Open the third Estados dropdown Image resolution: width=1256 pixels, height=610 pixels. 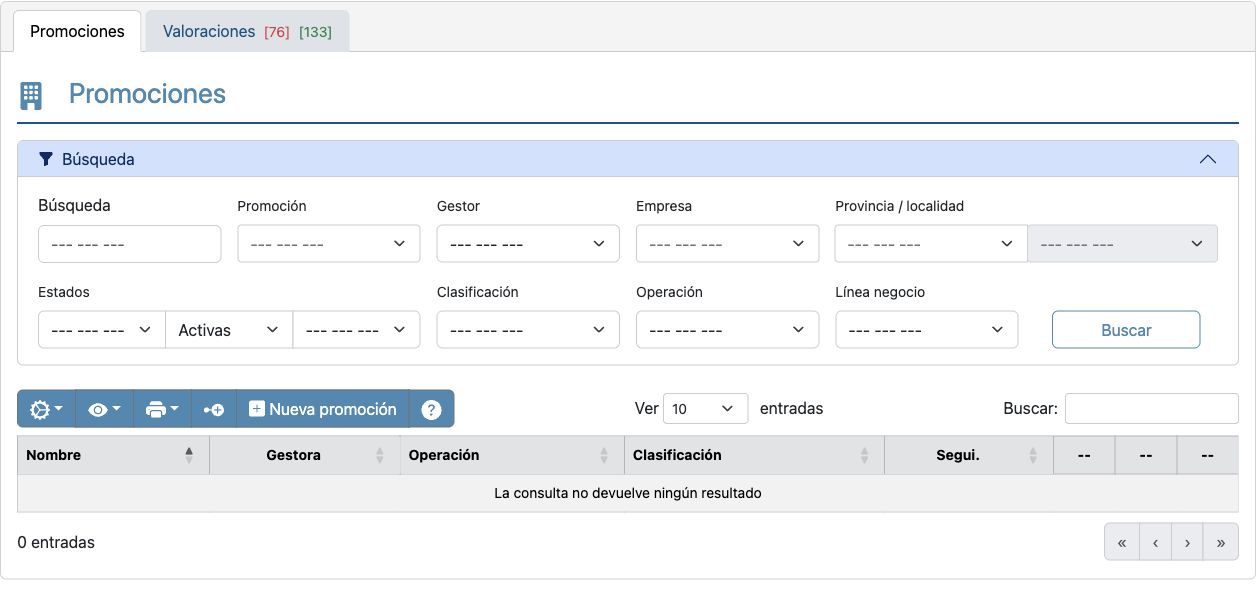[x=356, y=330]
